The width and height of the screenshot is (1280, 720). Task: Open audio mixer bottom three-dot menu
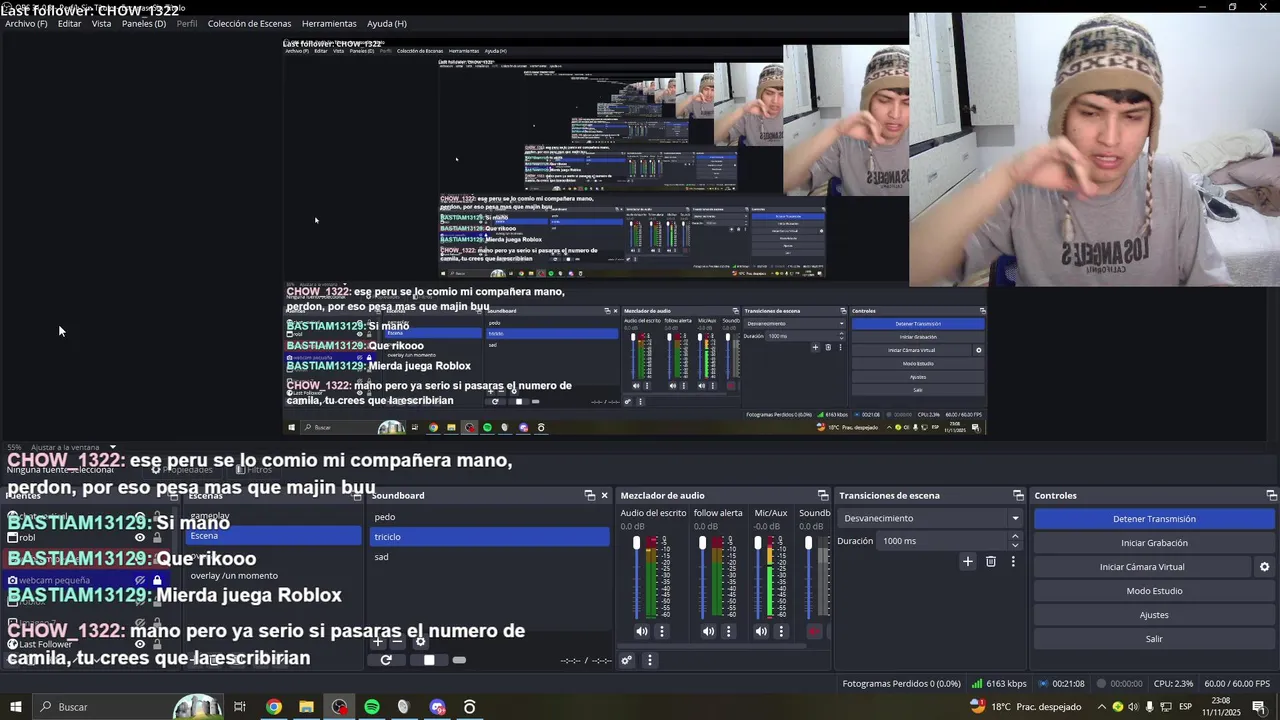pyautogui.click(x=649, y=660)
